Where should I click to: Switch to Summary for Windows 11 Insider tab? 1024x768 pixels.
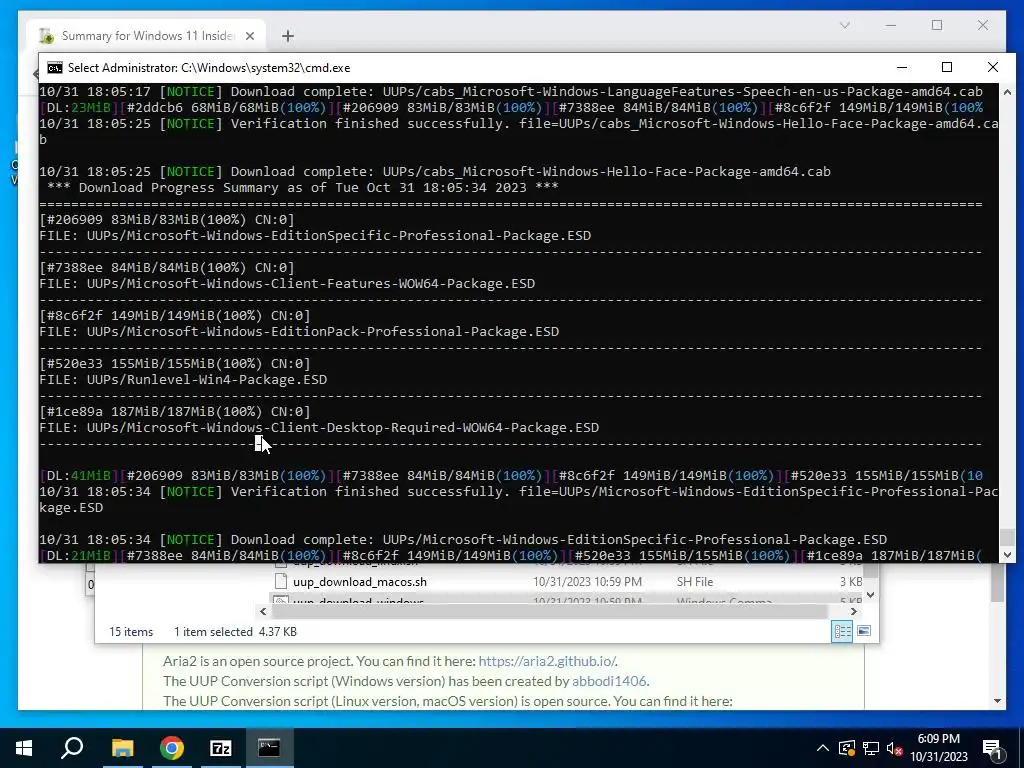147,36
